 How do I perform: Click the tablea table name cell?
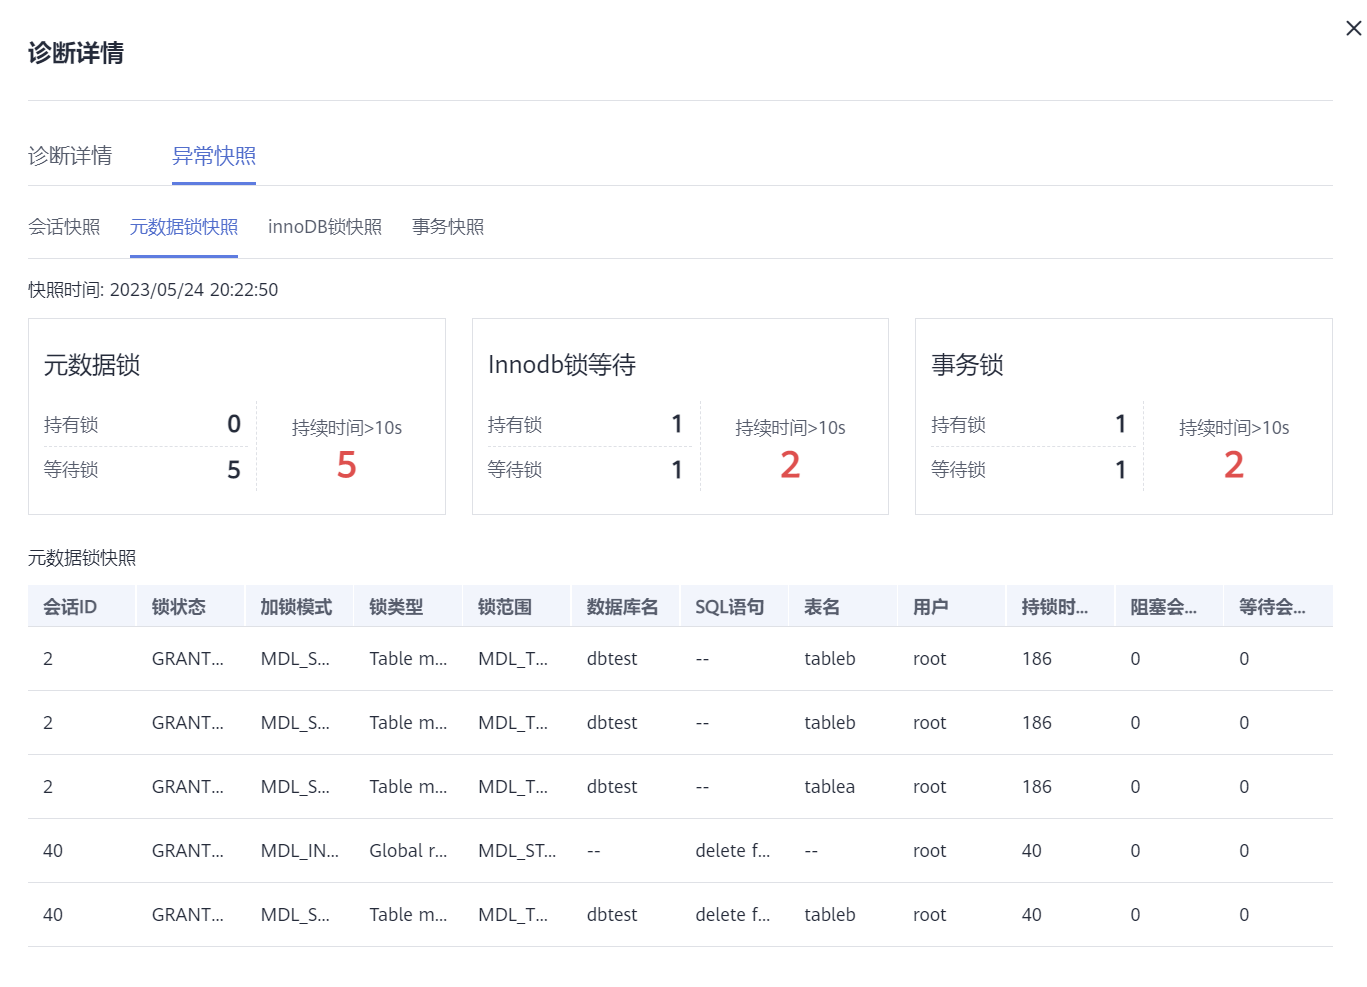pyautogui.click(x=829, y=787)
